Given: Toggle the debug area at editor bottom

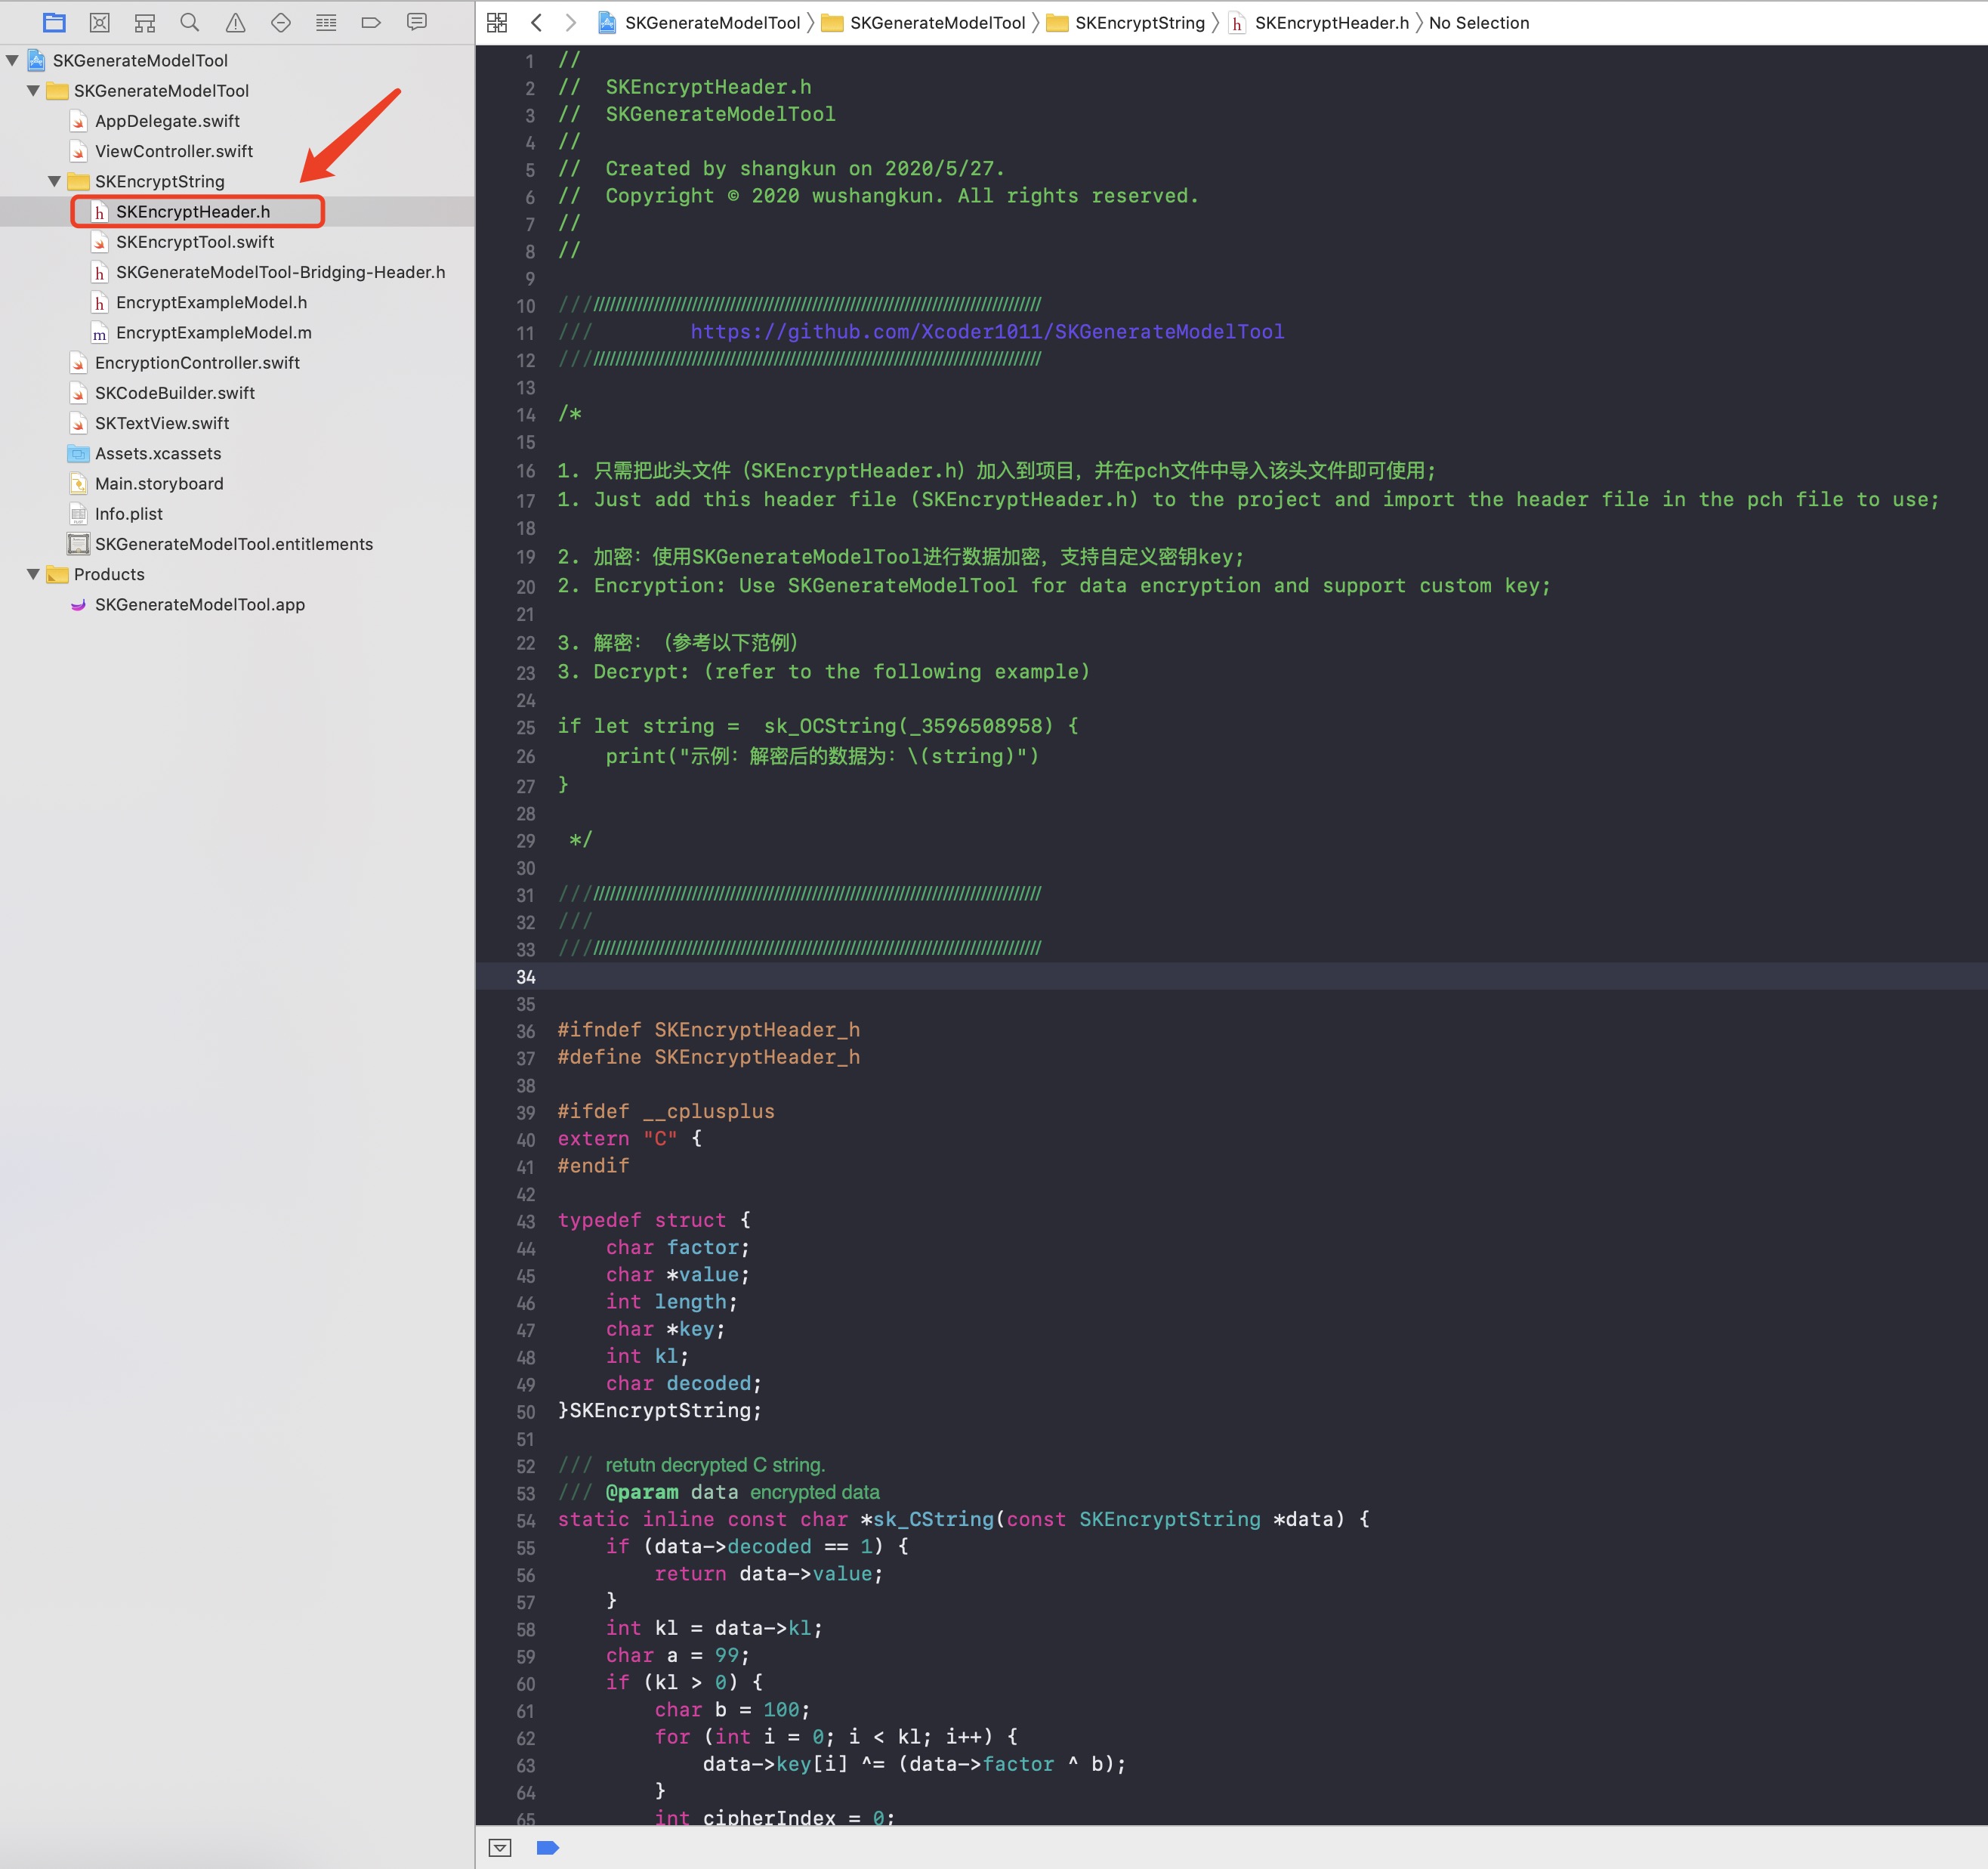Looking at the screenshot, I should [500, 1847].
